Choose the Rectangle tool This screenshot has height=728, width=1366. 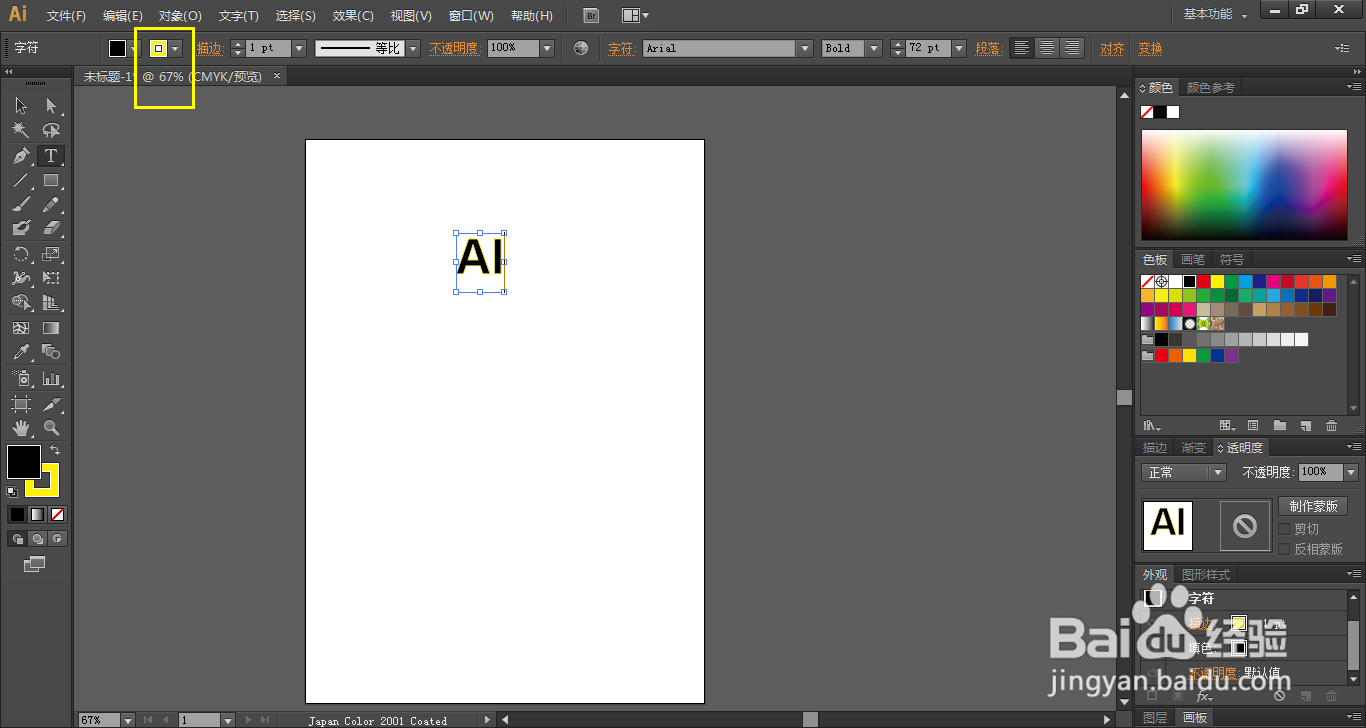click(x=51, y=181)
